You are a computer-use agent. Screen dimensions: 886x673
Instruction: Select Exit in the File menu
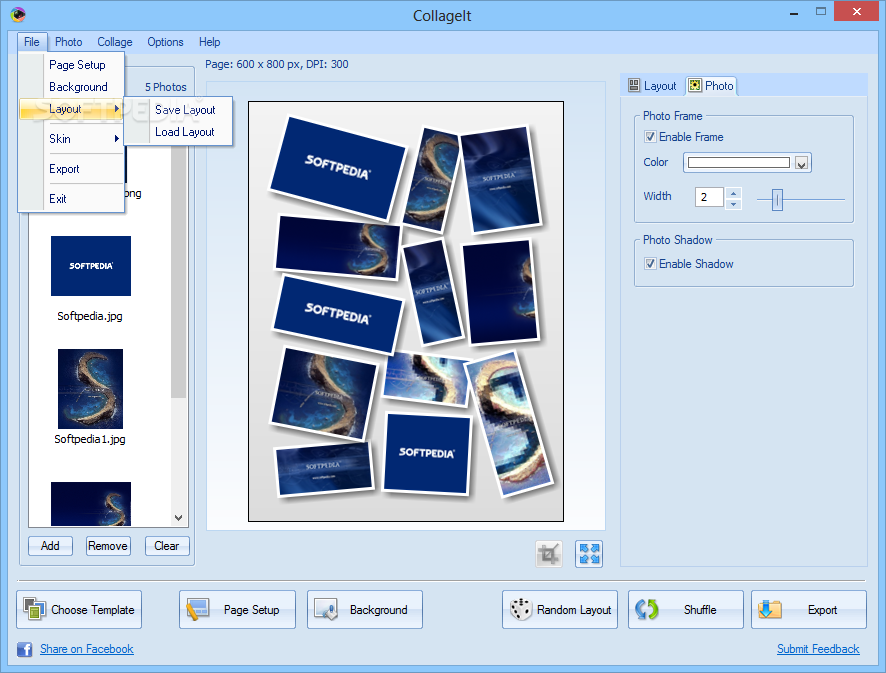tap(71, 199)
